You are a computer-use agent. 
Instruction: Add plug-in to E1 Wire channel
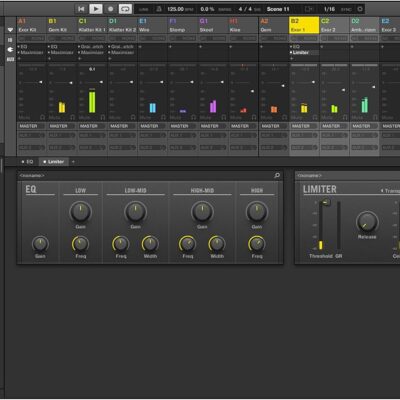point(140,47)
